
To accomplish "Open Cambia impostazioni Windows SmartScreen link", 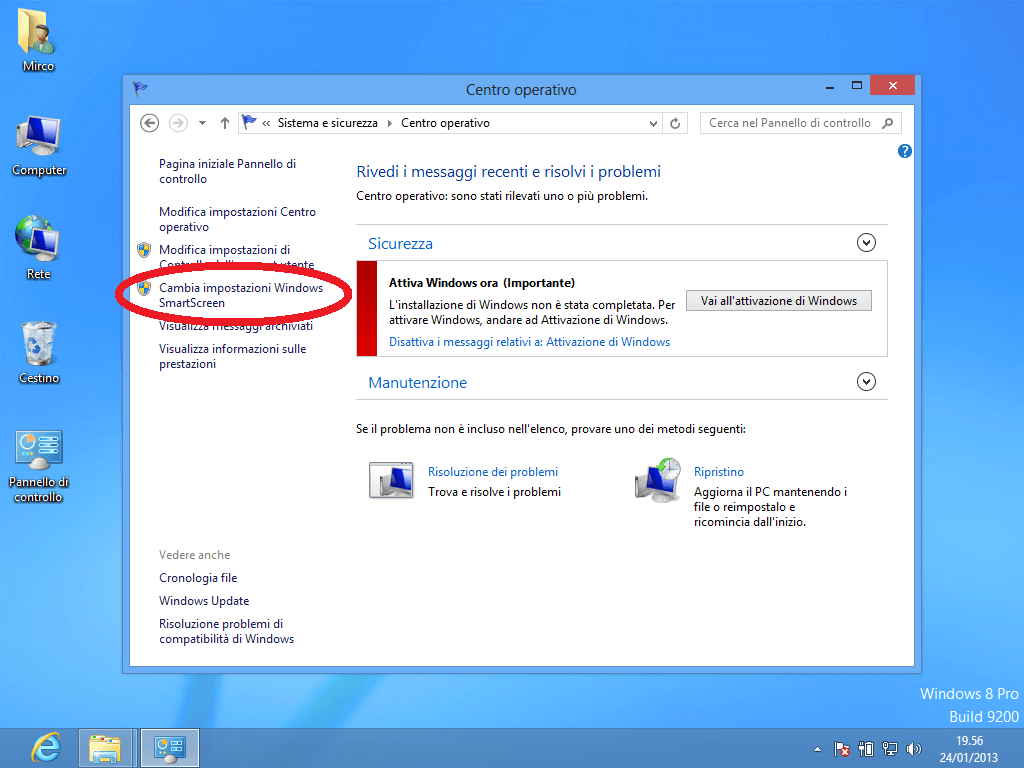I will point(241,295).
